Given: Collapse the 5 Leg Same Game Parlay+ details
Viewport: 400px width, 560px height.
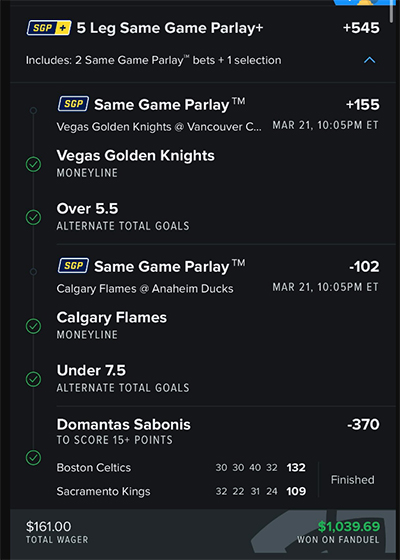Looking at the screenshot, I should 369,60.
